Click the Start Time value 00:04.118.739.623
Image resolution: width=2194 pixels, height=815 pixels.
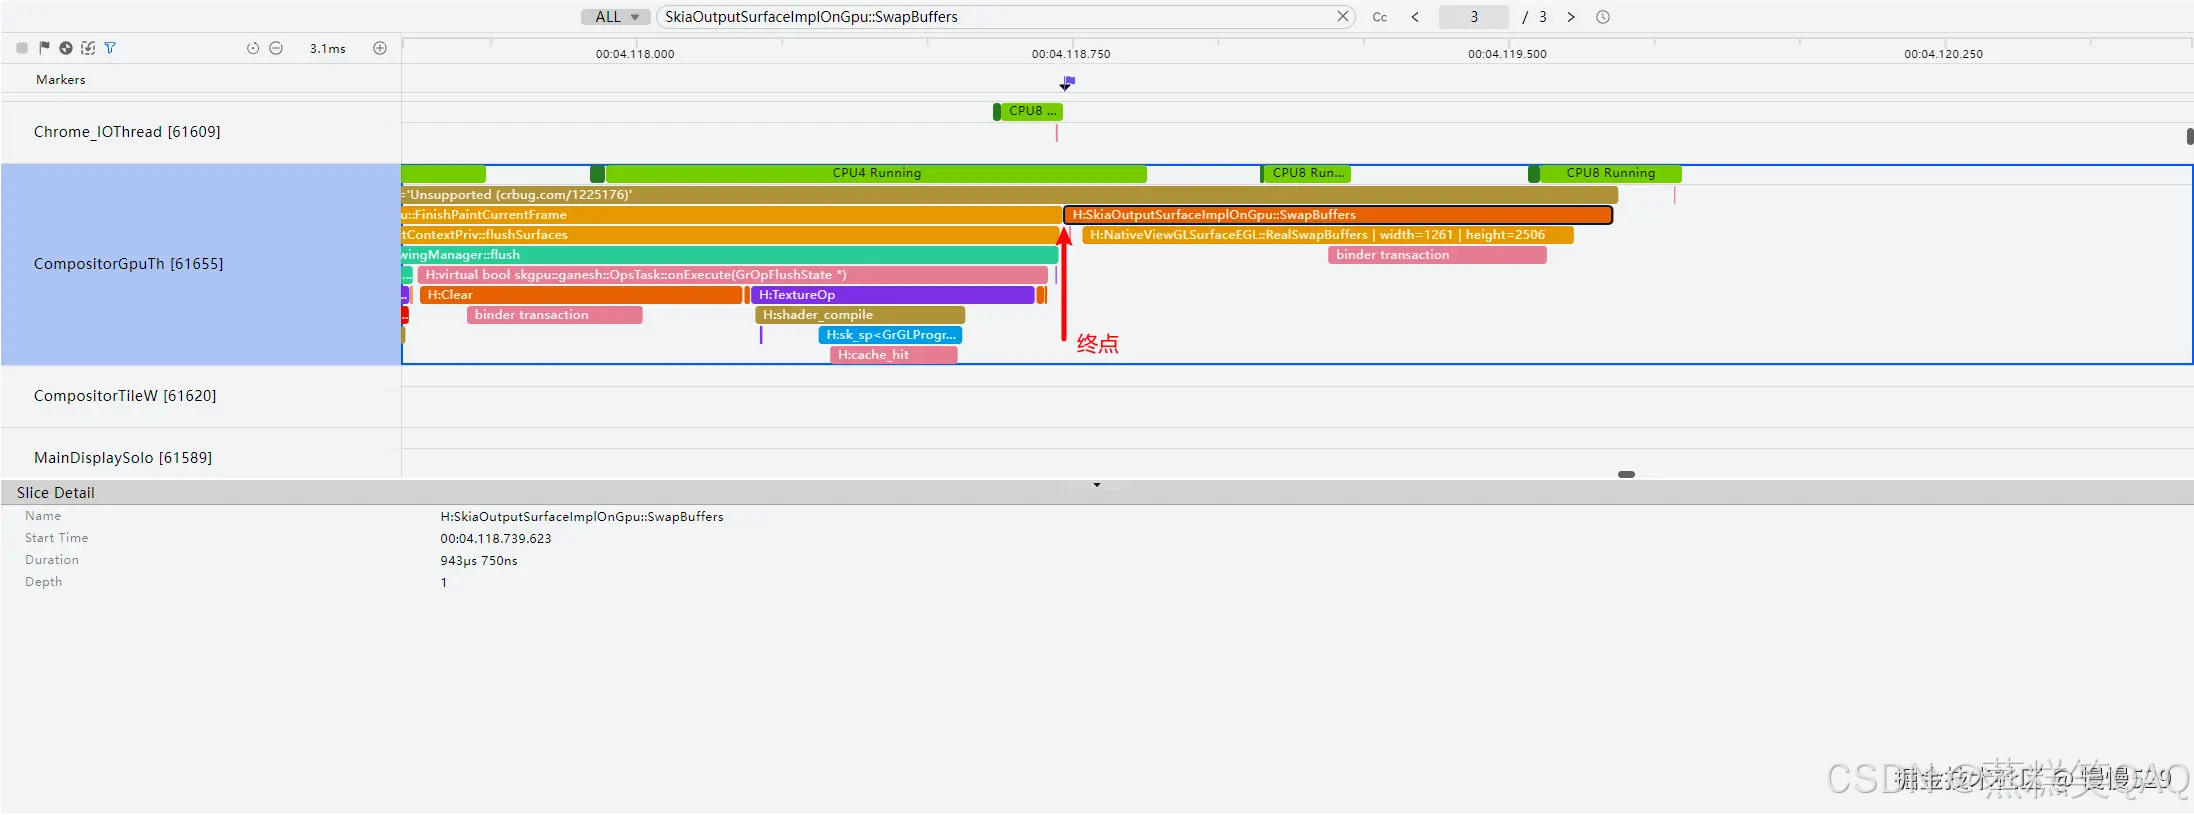(496, 539)
